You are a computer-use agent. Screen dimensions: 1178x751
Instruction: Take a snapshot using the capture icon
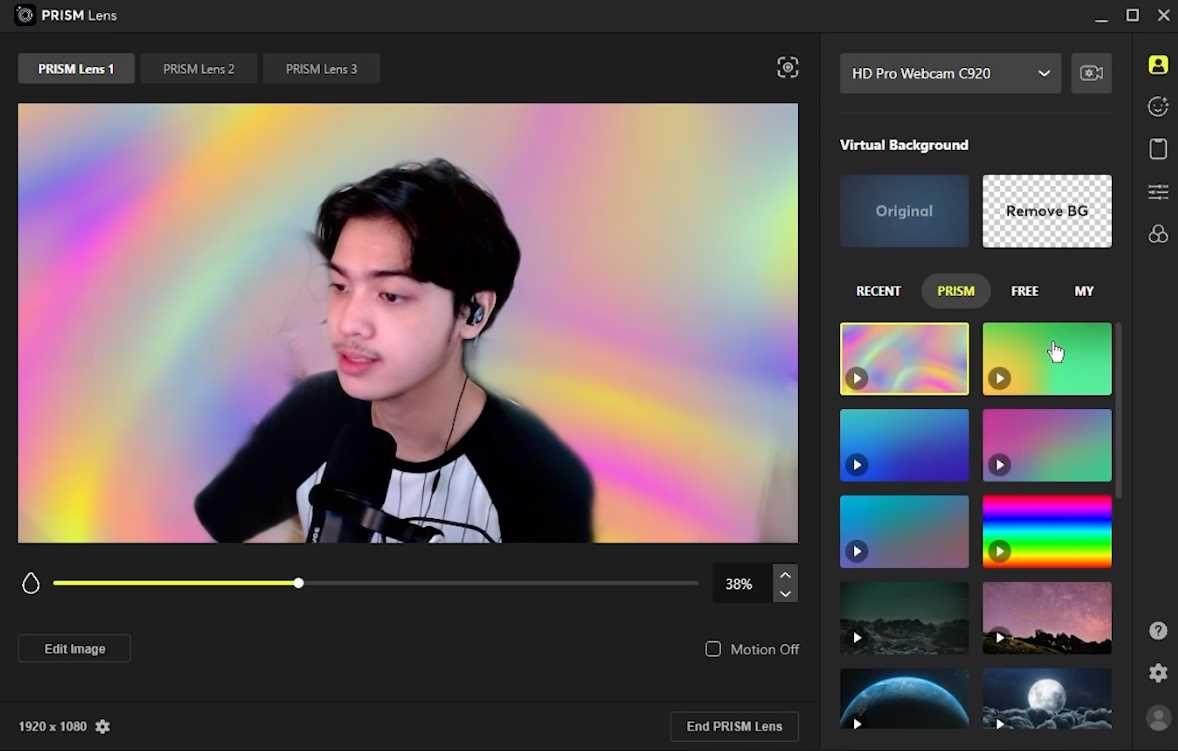tap(787, 67)
